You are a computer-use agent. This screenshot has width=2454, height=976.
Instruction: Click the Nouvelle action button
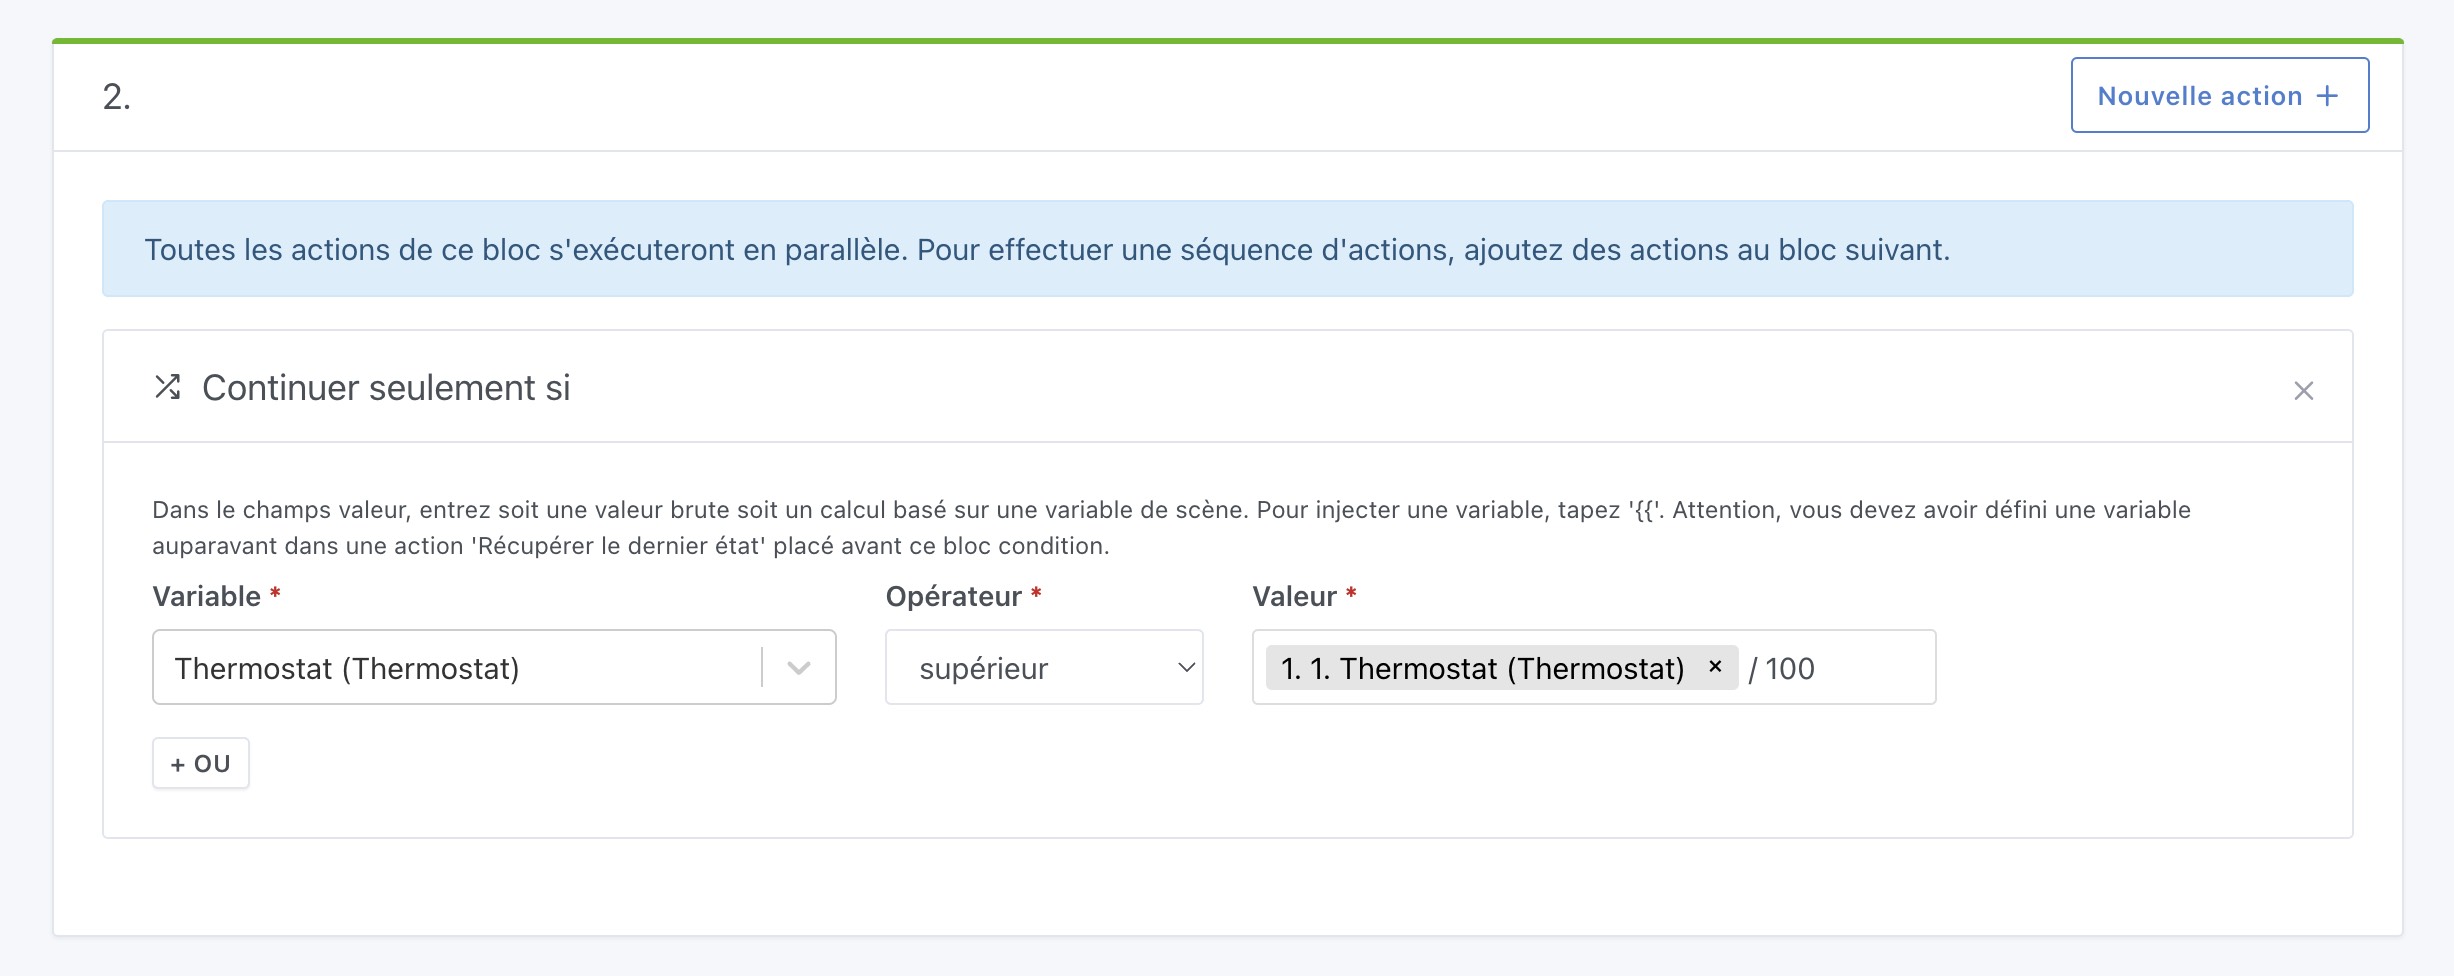click(2218, 95)
